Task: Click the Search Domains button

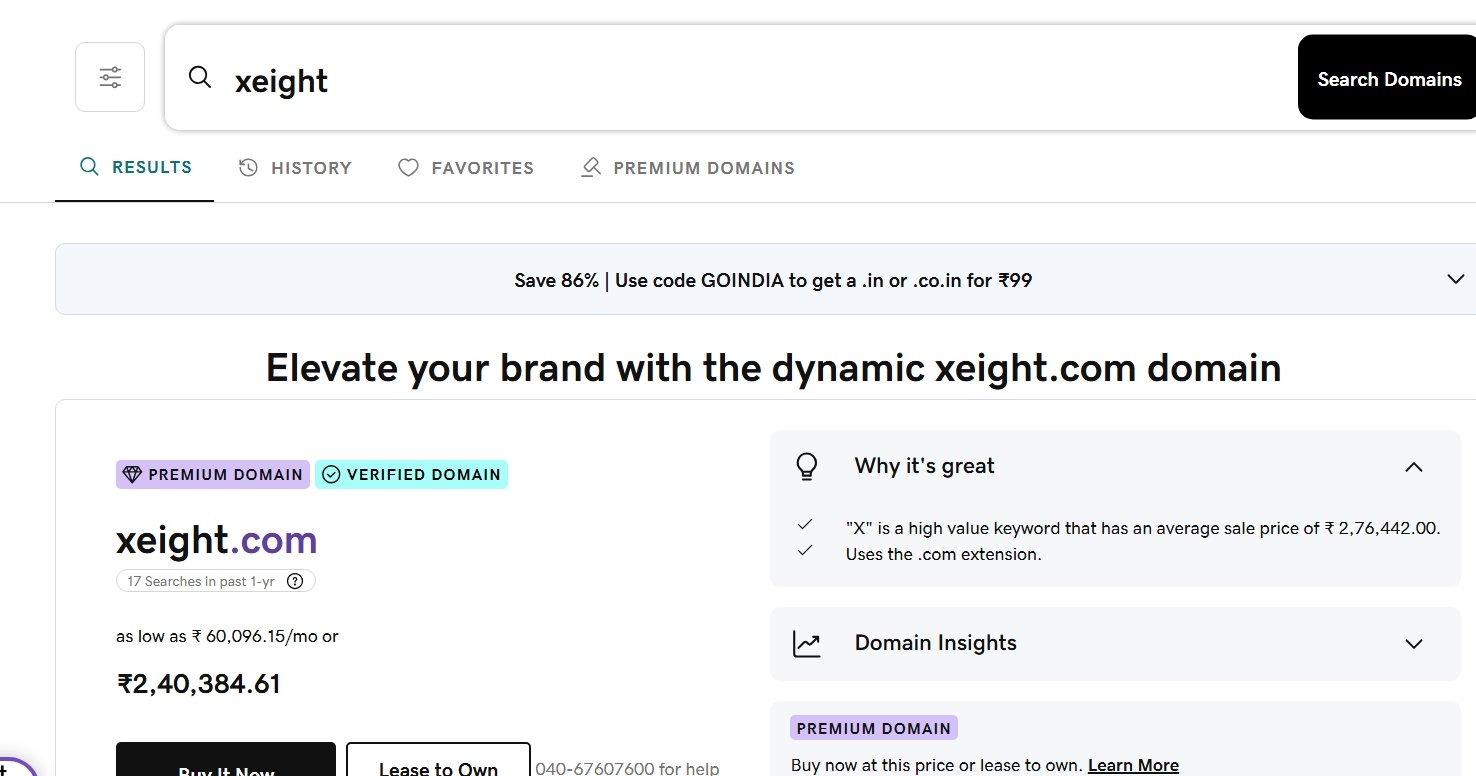Action: click(1387, 77)
